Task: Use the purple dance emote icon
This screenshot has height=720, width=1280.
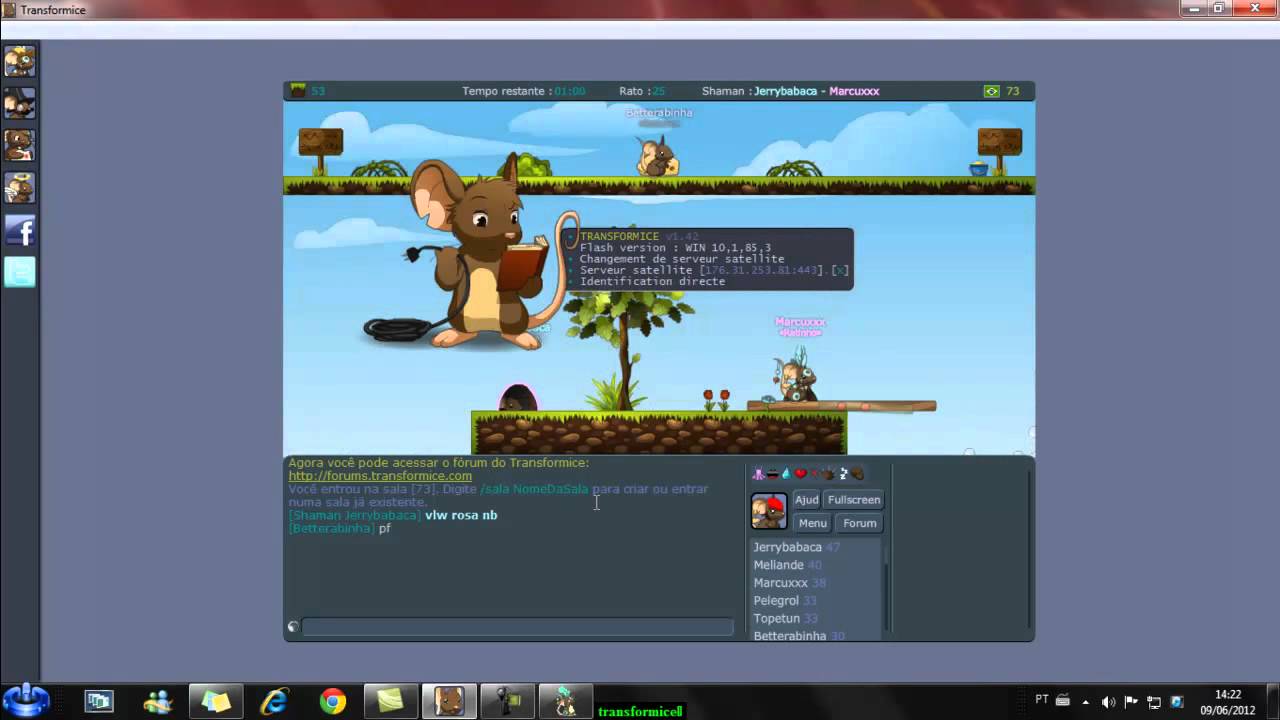Action: coord(758,473)
